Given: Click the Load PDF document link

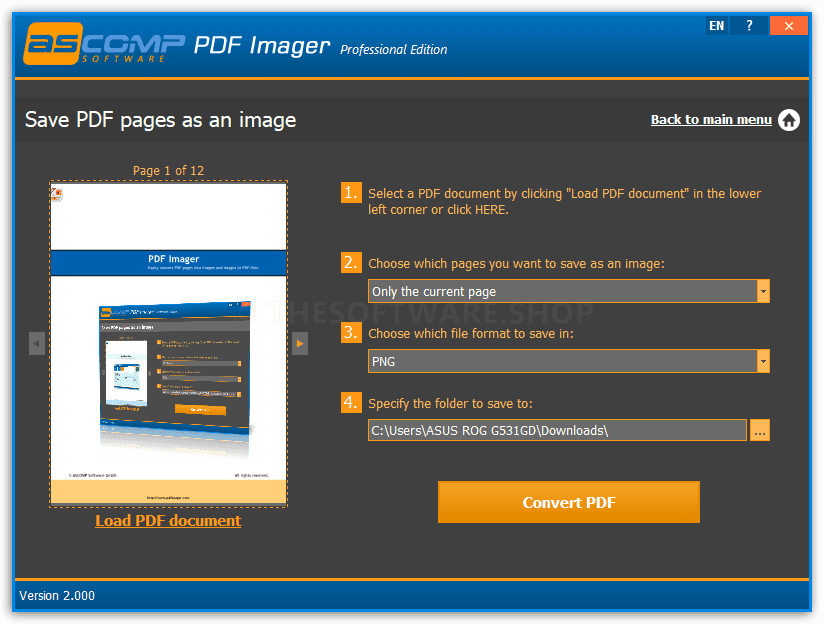Looking at the screenshot, I should [168, 520].
